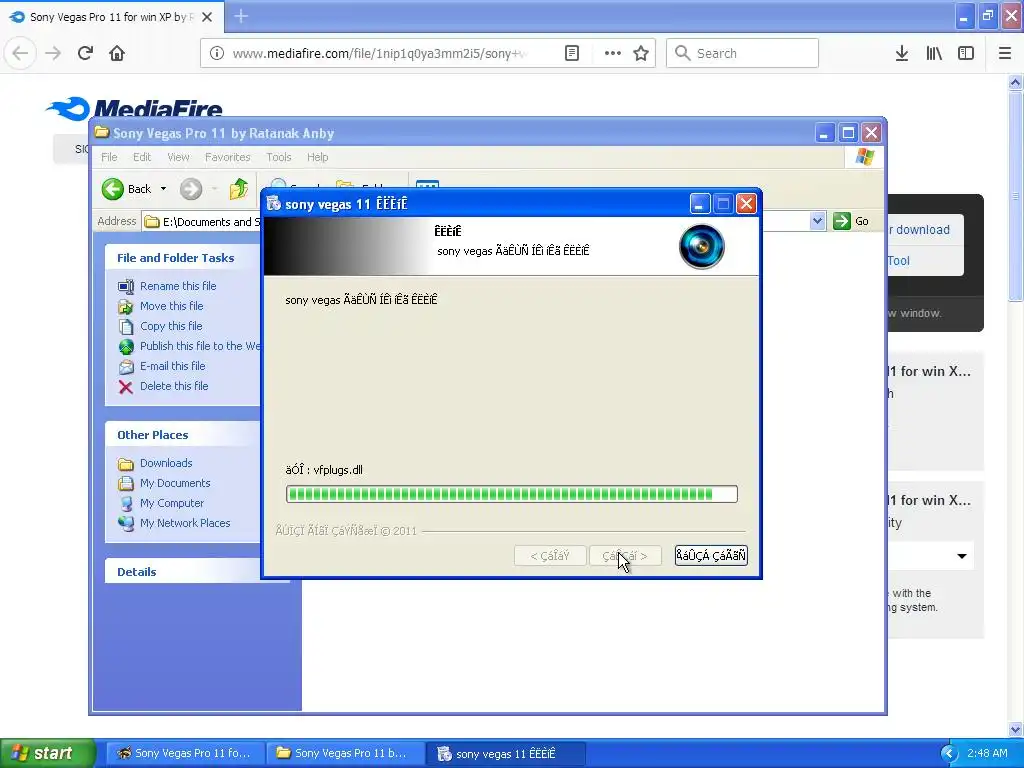Switch to sony vegas 11 installer taskbar button
This screenshot has height=768, width=1024.
click(505, 754)
